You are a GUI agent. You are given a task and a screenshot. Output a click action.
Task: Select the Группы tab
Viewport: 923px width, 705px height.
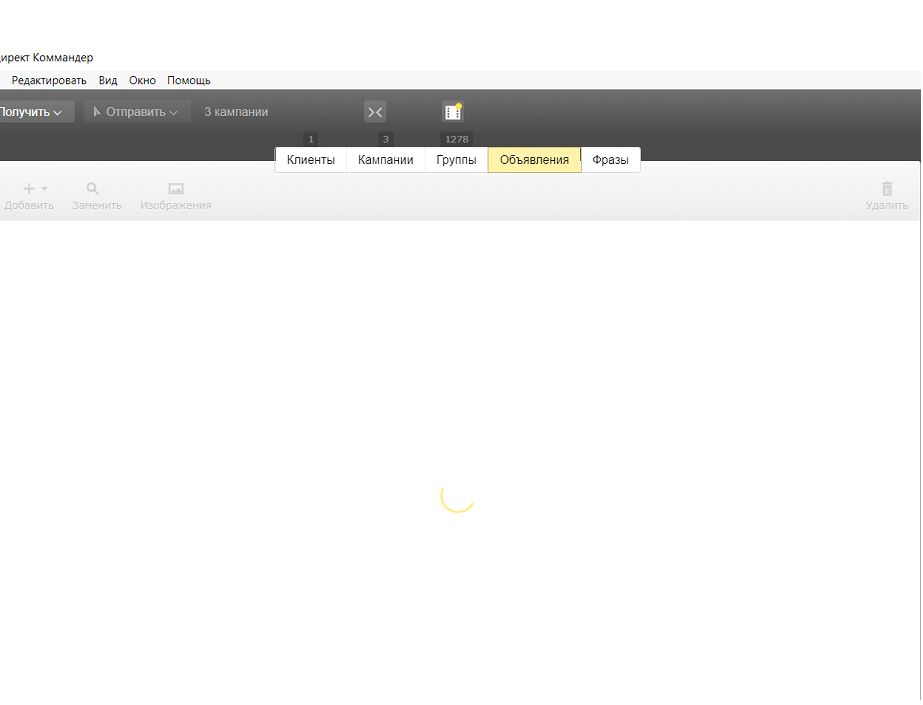point(456,160)
